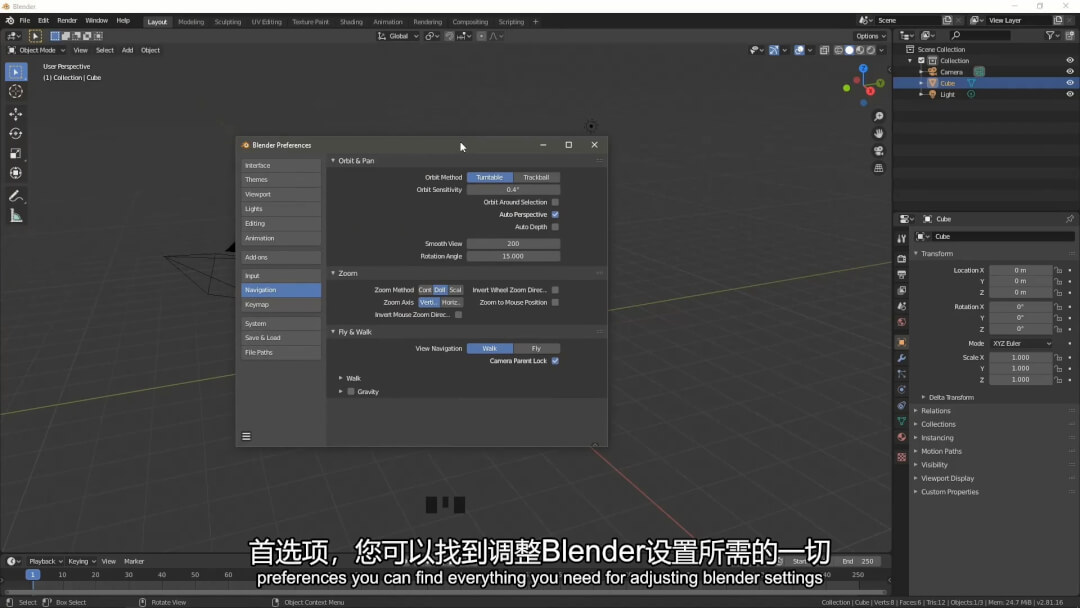The height and width of the screenshot is (608, 1080).
Task: Click the Location X field
Action: (x=1021, y=271)
